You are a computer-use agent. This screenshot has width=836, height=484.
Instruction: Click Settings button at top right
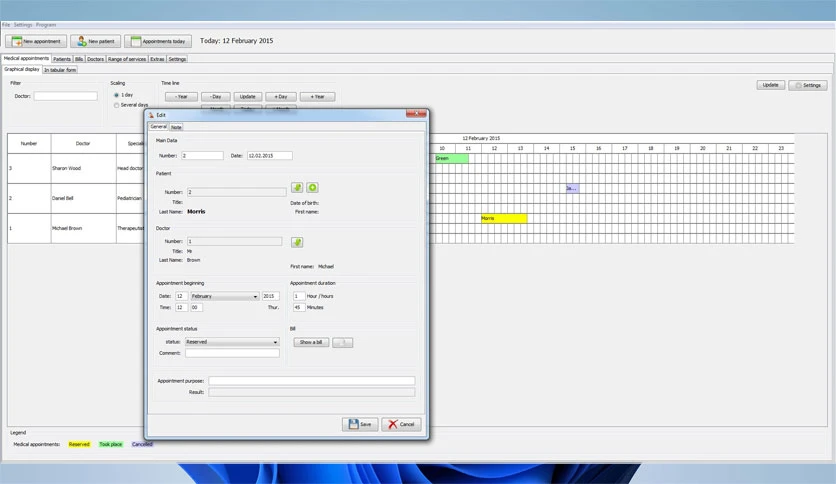(808, 85)
